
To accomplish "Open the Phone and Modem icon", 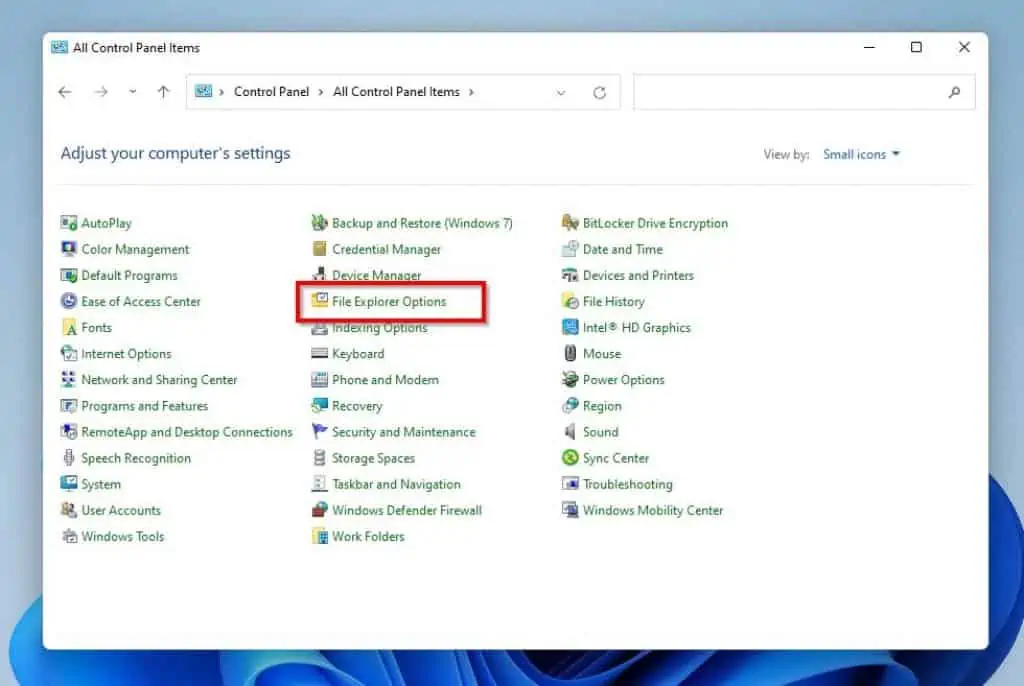I will (x=319, y=380).
